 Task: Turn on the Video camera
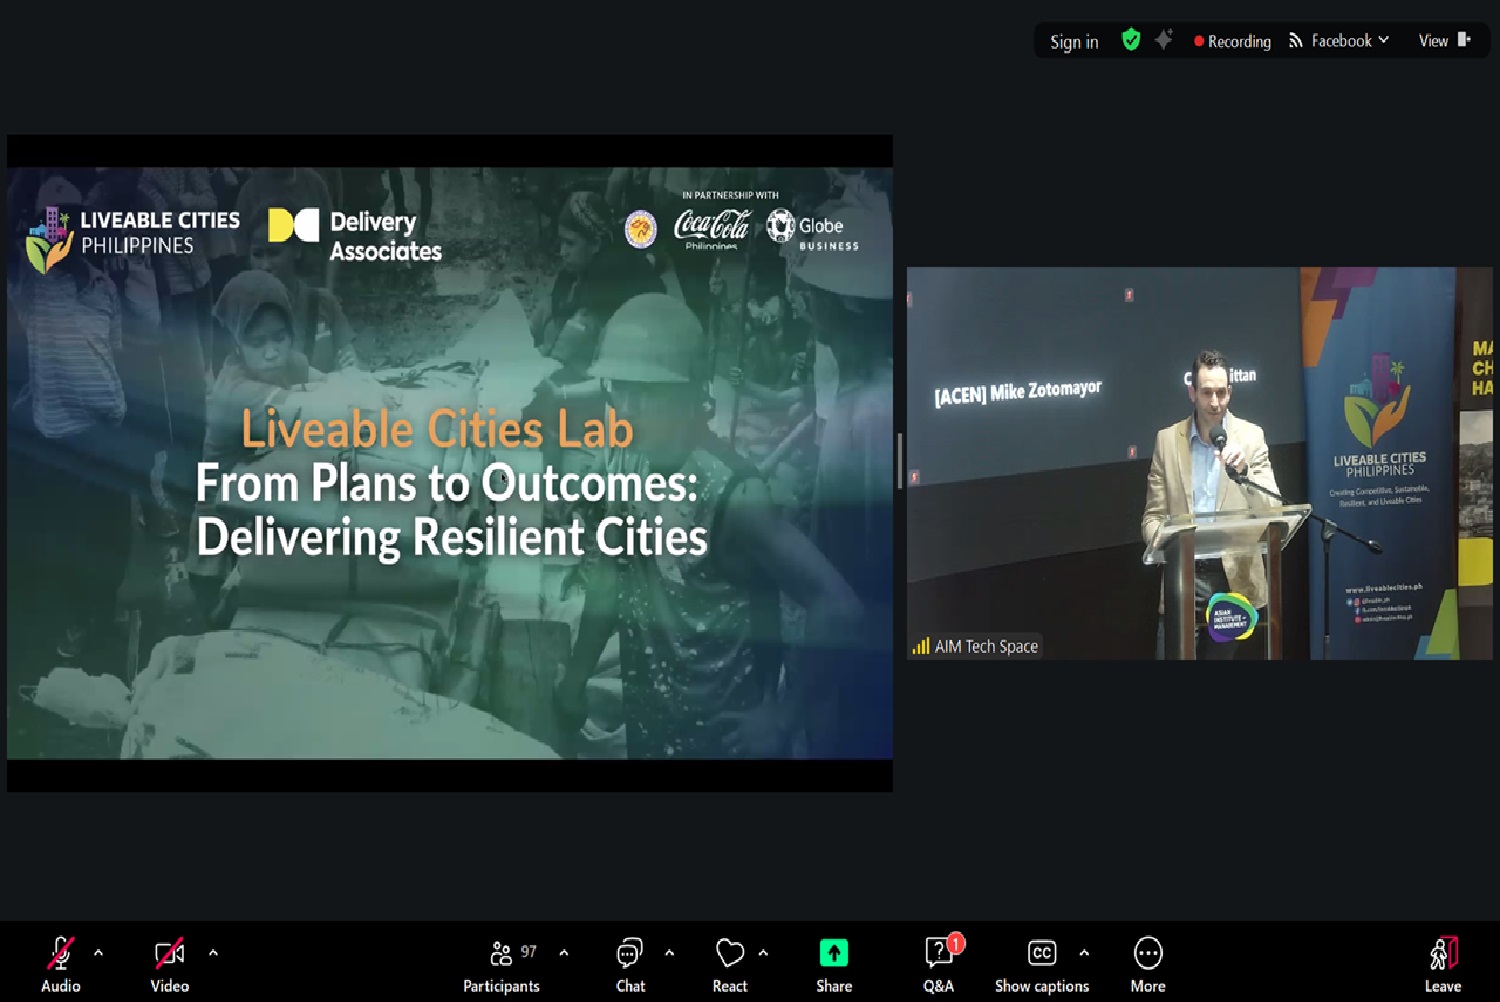169,954
